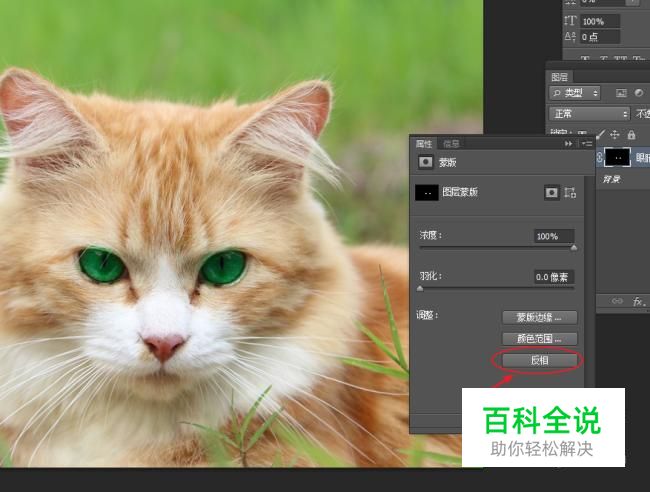Click the 图层蒙版 black mask thumbnail
The width and height of the screenshot is (650, 492).
(x=427, y=193)
